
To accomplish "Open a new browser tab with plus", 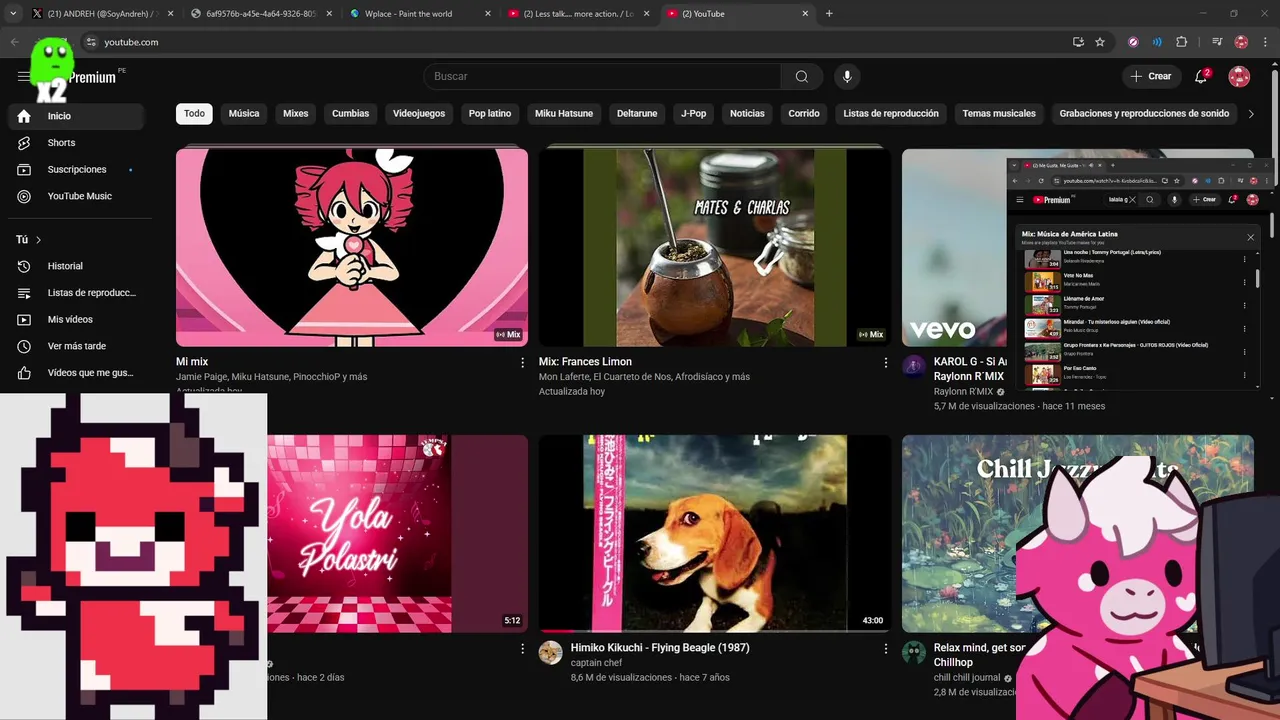I will [x=829, y=14].
